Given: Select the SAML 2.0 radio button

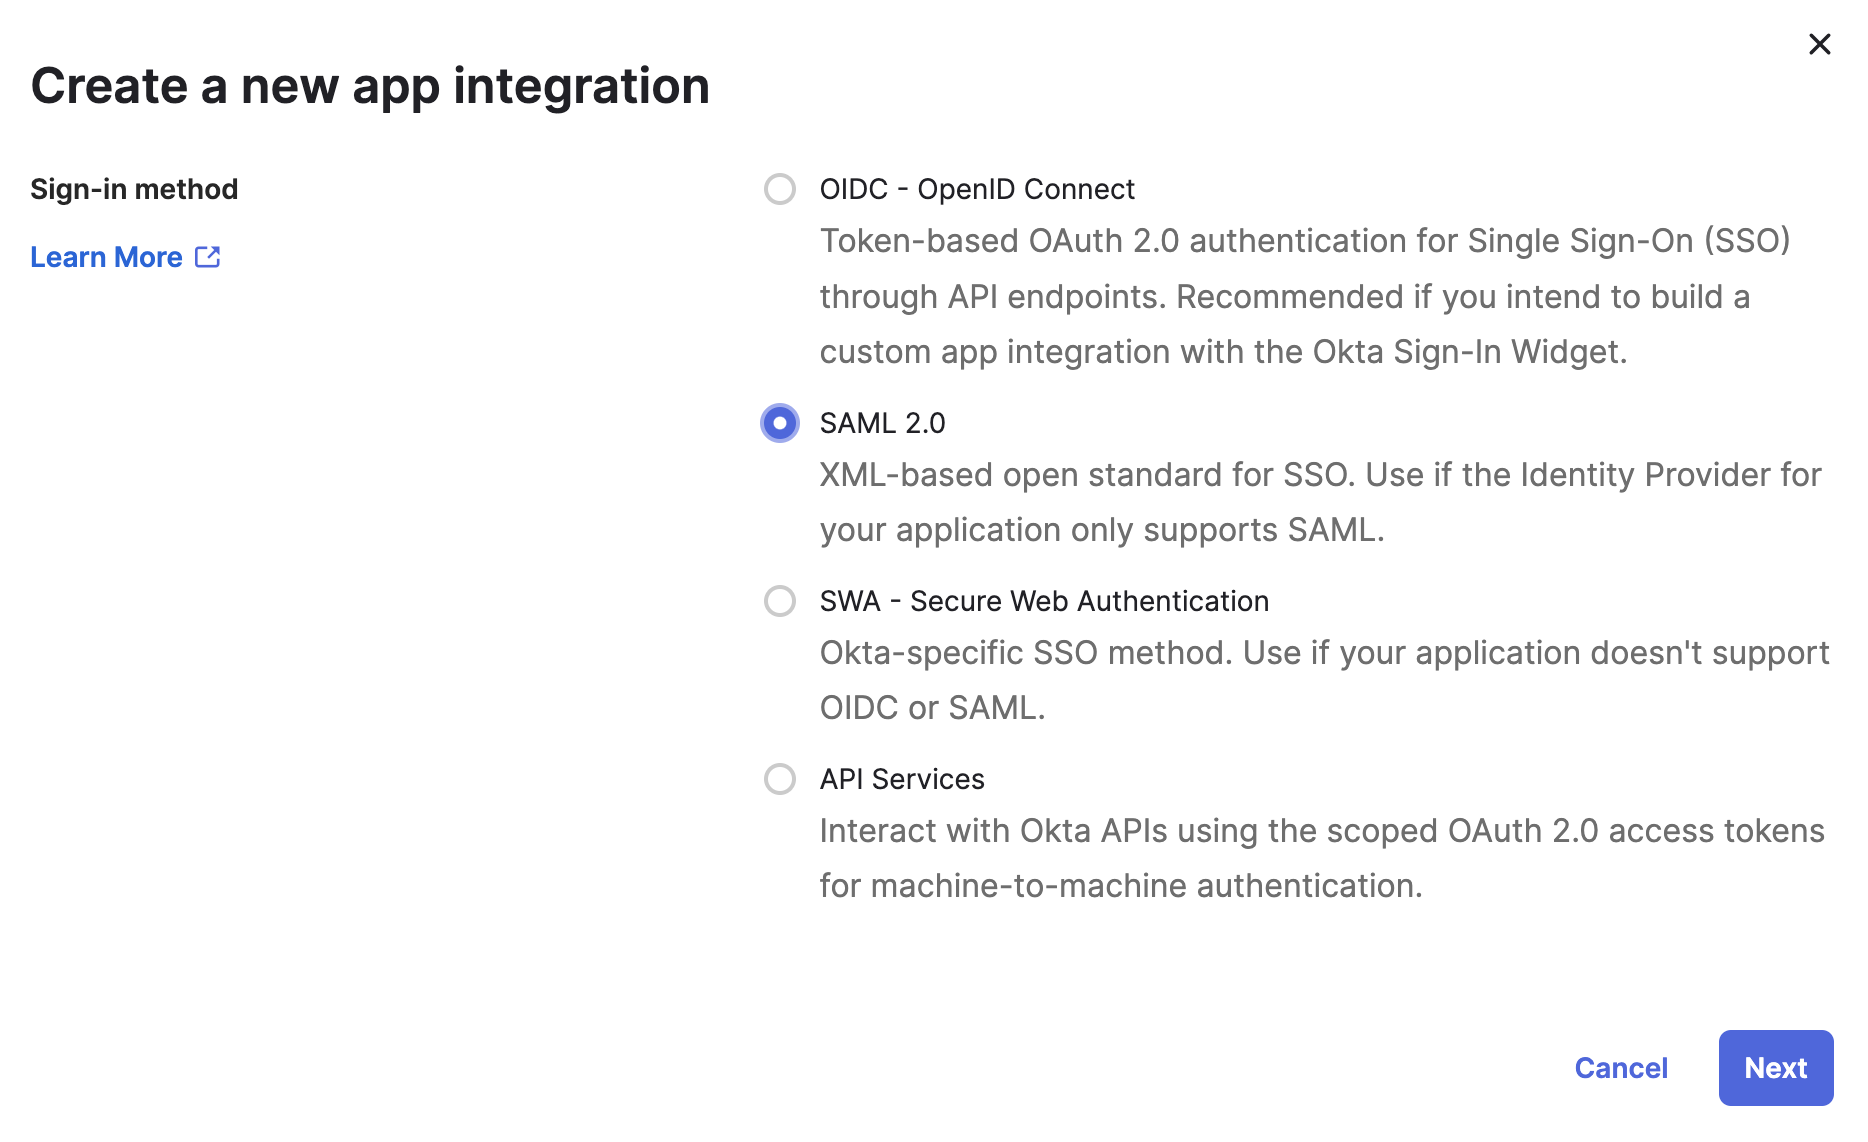Looking at the screenshot, I should (780, 423).
